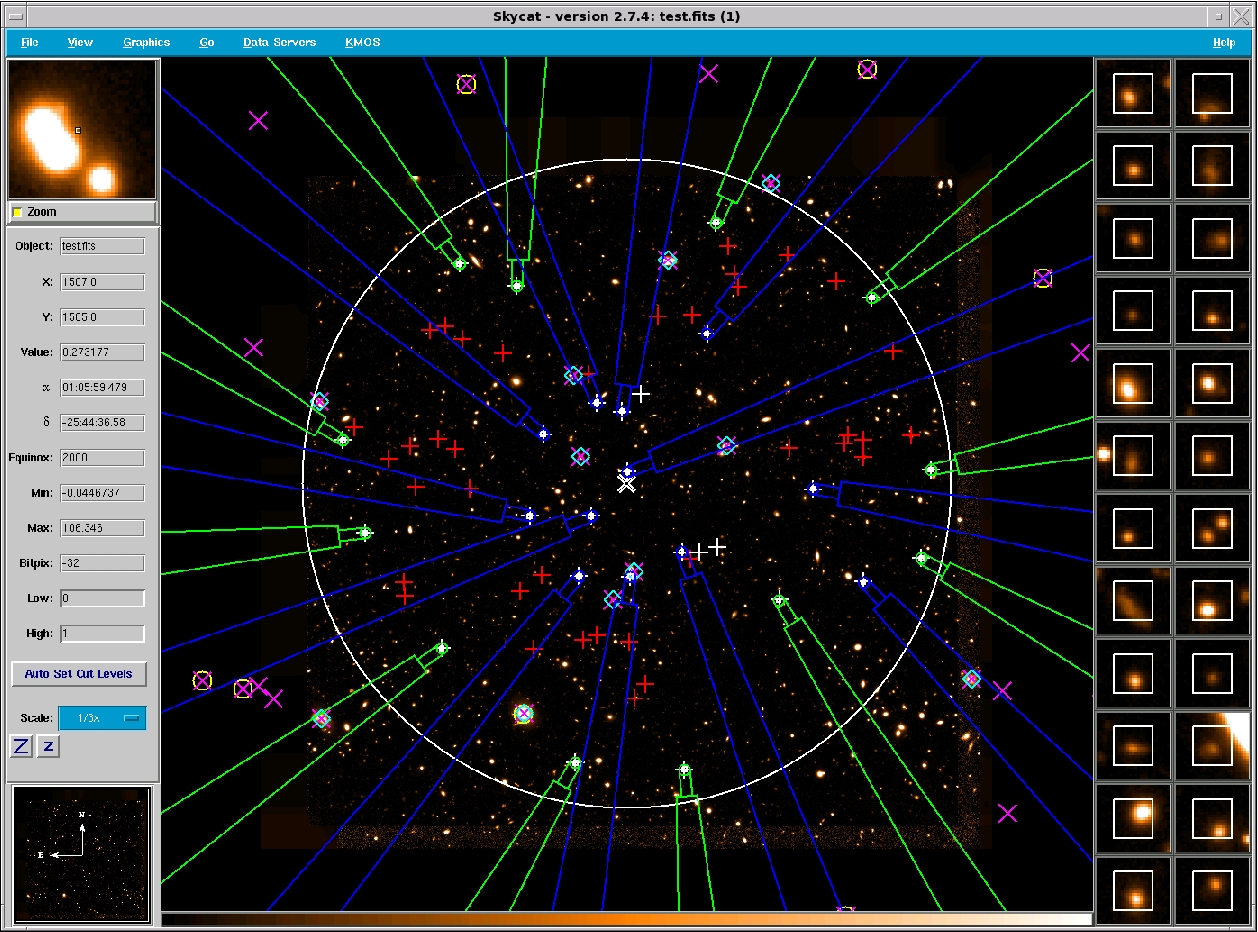1258x932 pixels.
Task: Click the Bitpix field
Action: click(102, 563)
